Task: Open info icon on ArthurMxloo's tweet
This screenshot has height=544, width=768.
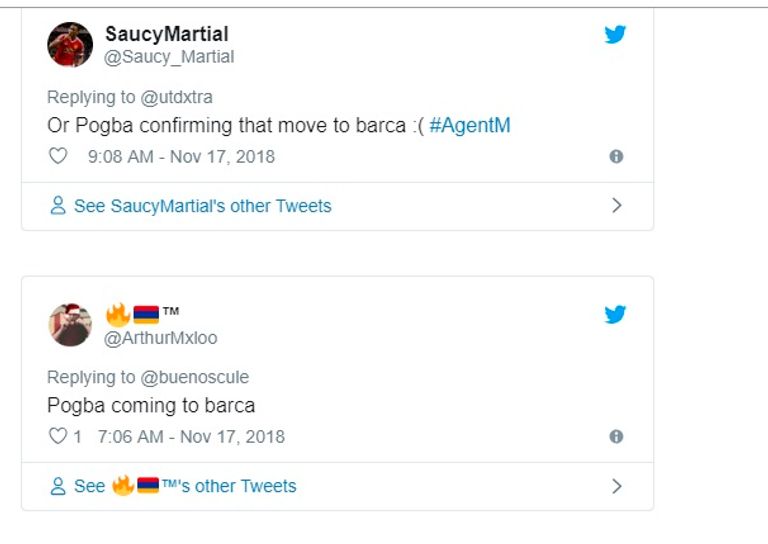Action: (x=616, y=437)
